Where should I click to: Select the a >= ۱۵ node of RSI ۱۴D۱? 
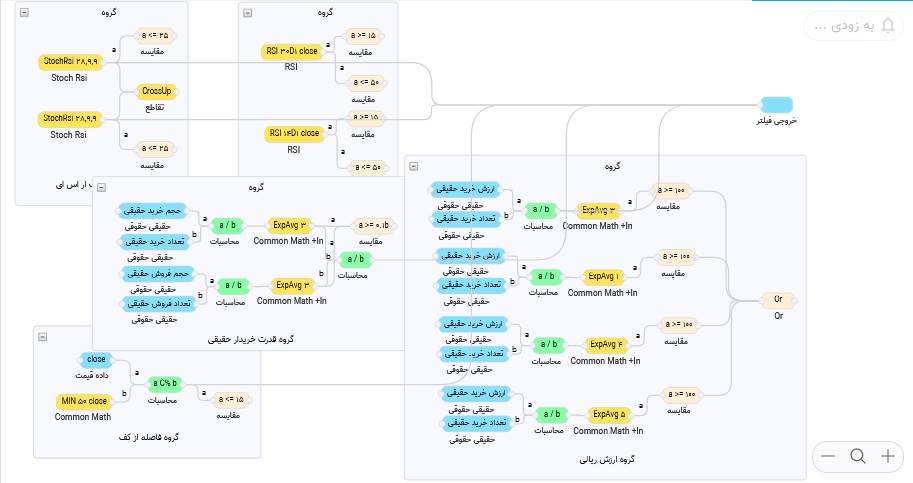[x=366, y=118]
